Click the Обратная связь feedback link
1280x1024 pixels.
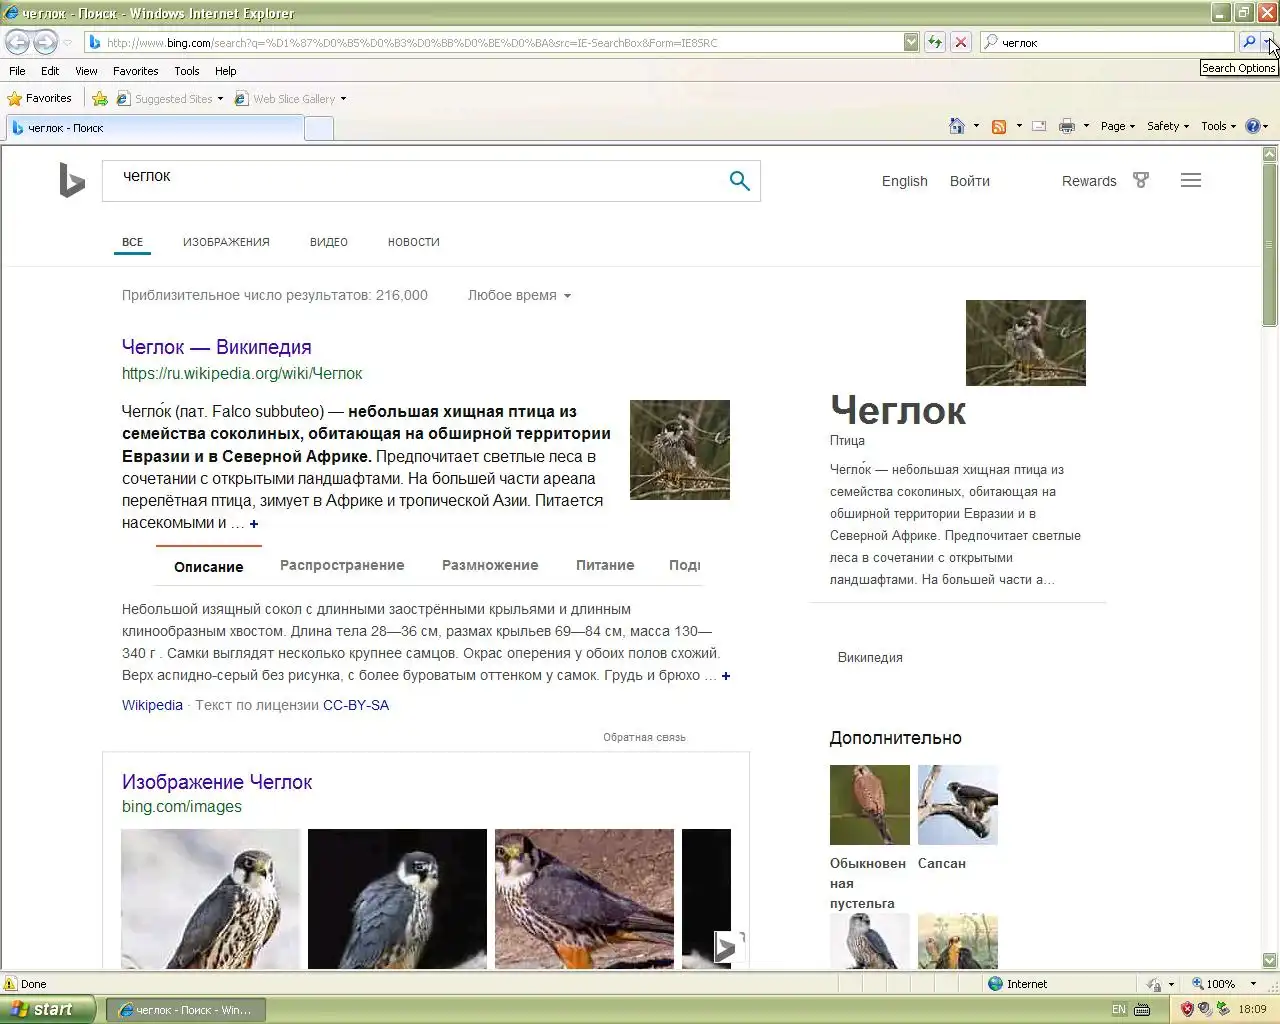point(644,737)
